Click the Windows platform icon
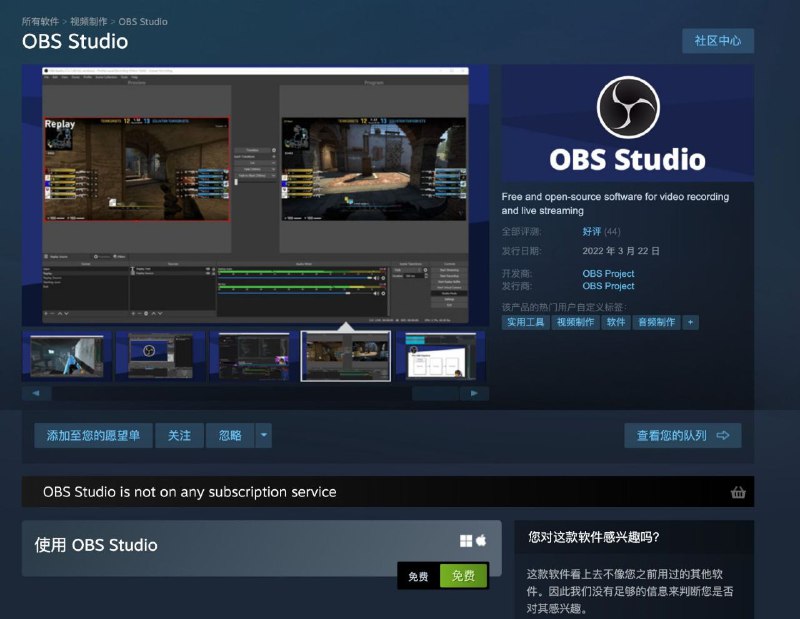 tap(466, 541)
